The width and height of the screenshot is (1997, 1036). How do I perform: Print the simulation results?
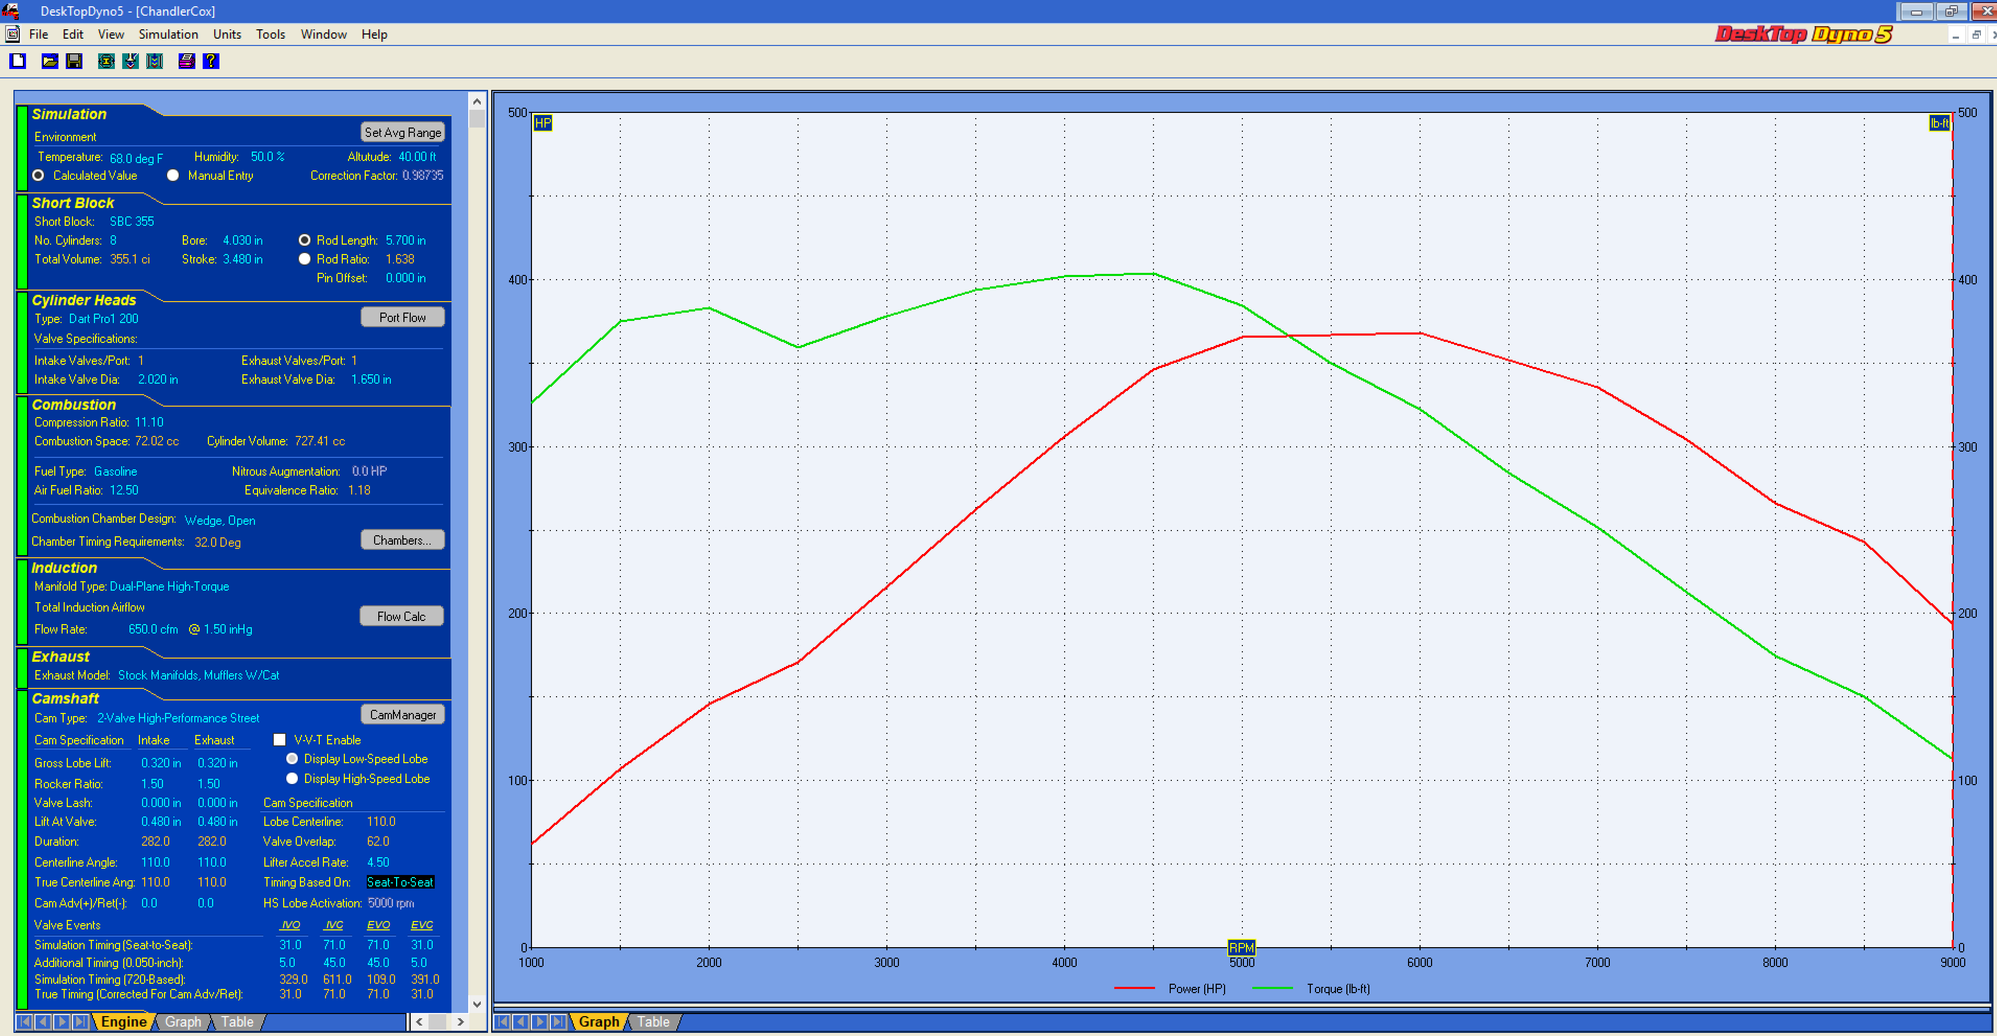(187, 61)
